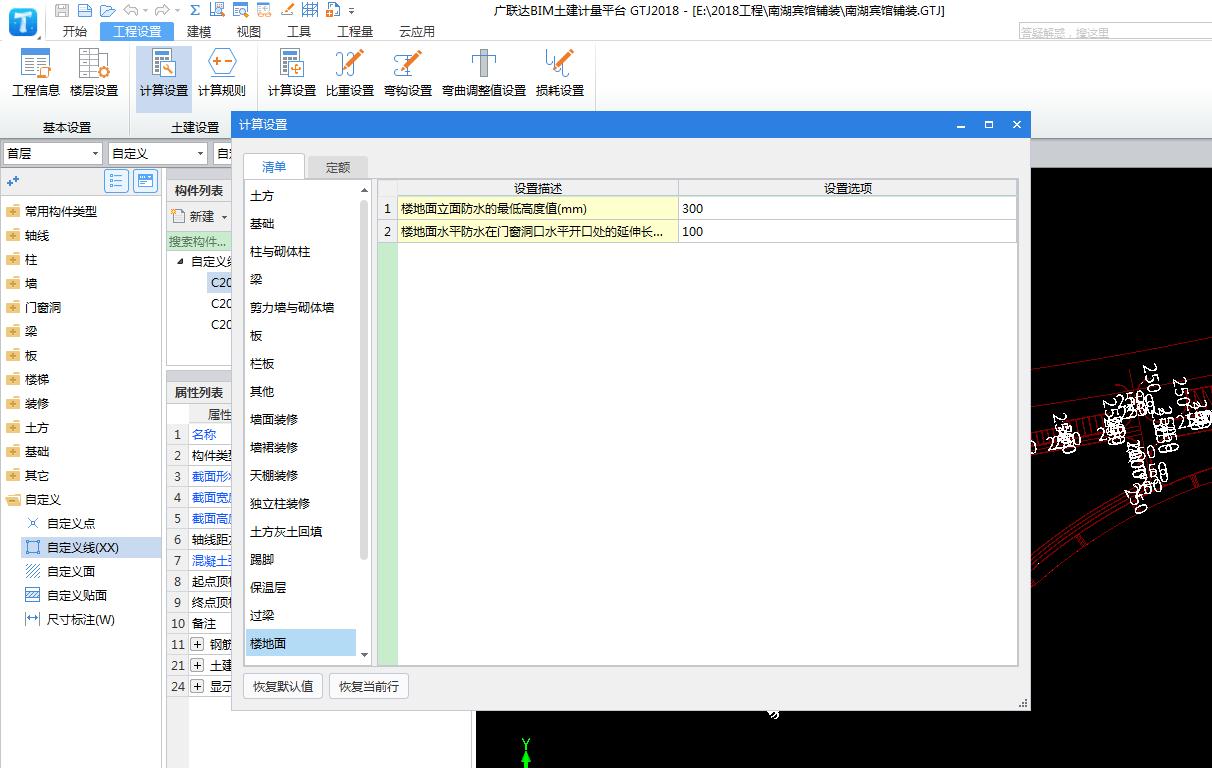Click 新建 button in component list
Viewport: 1212px width, 768px height.
195,217
